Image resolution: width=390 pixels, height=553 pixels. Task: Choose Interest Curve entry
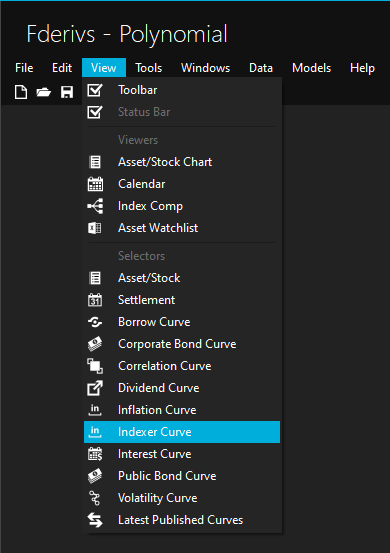click(182, 454)
